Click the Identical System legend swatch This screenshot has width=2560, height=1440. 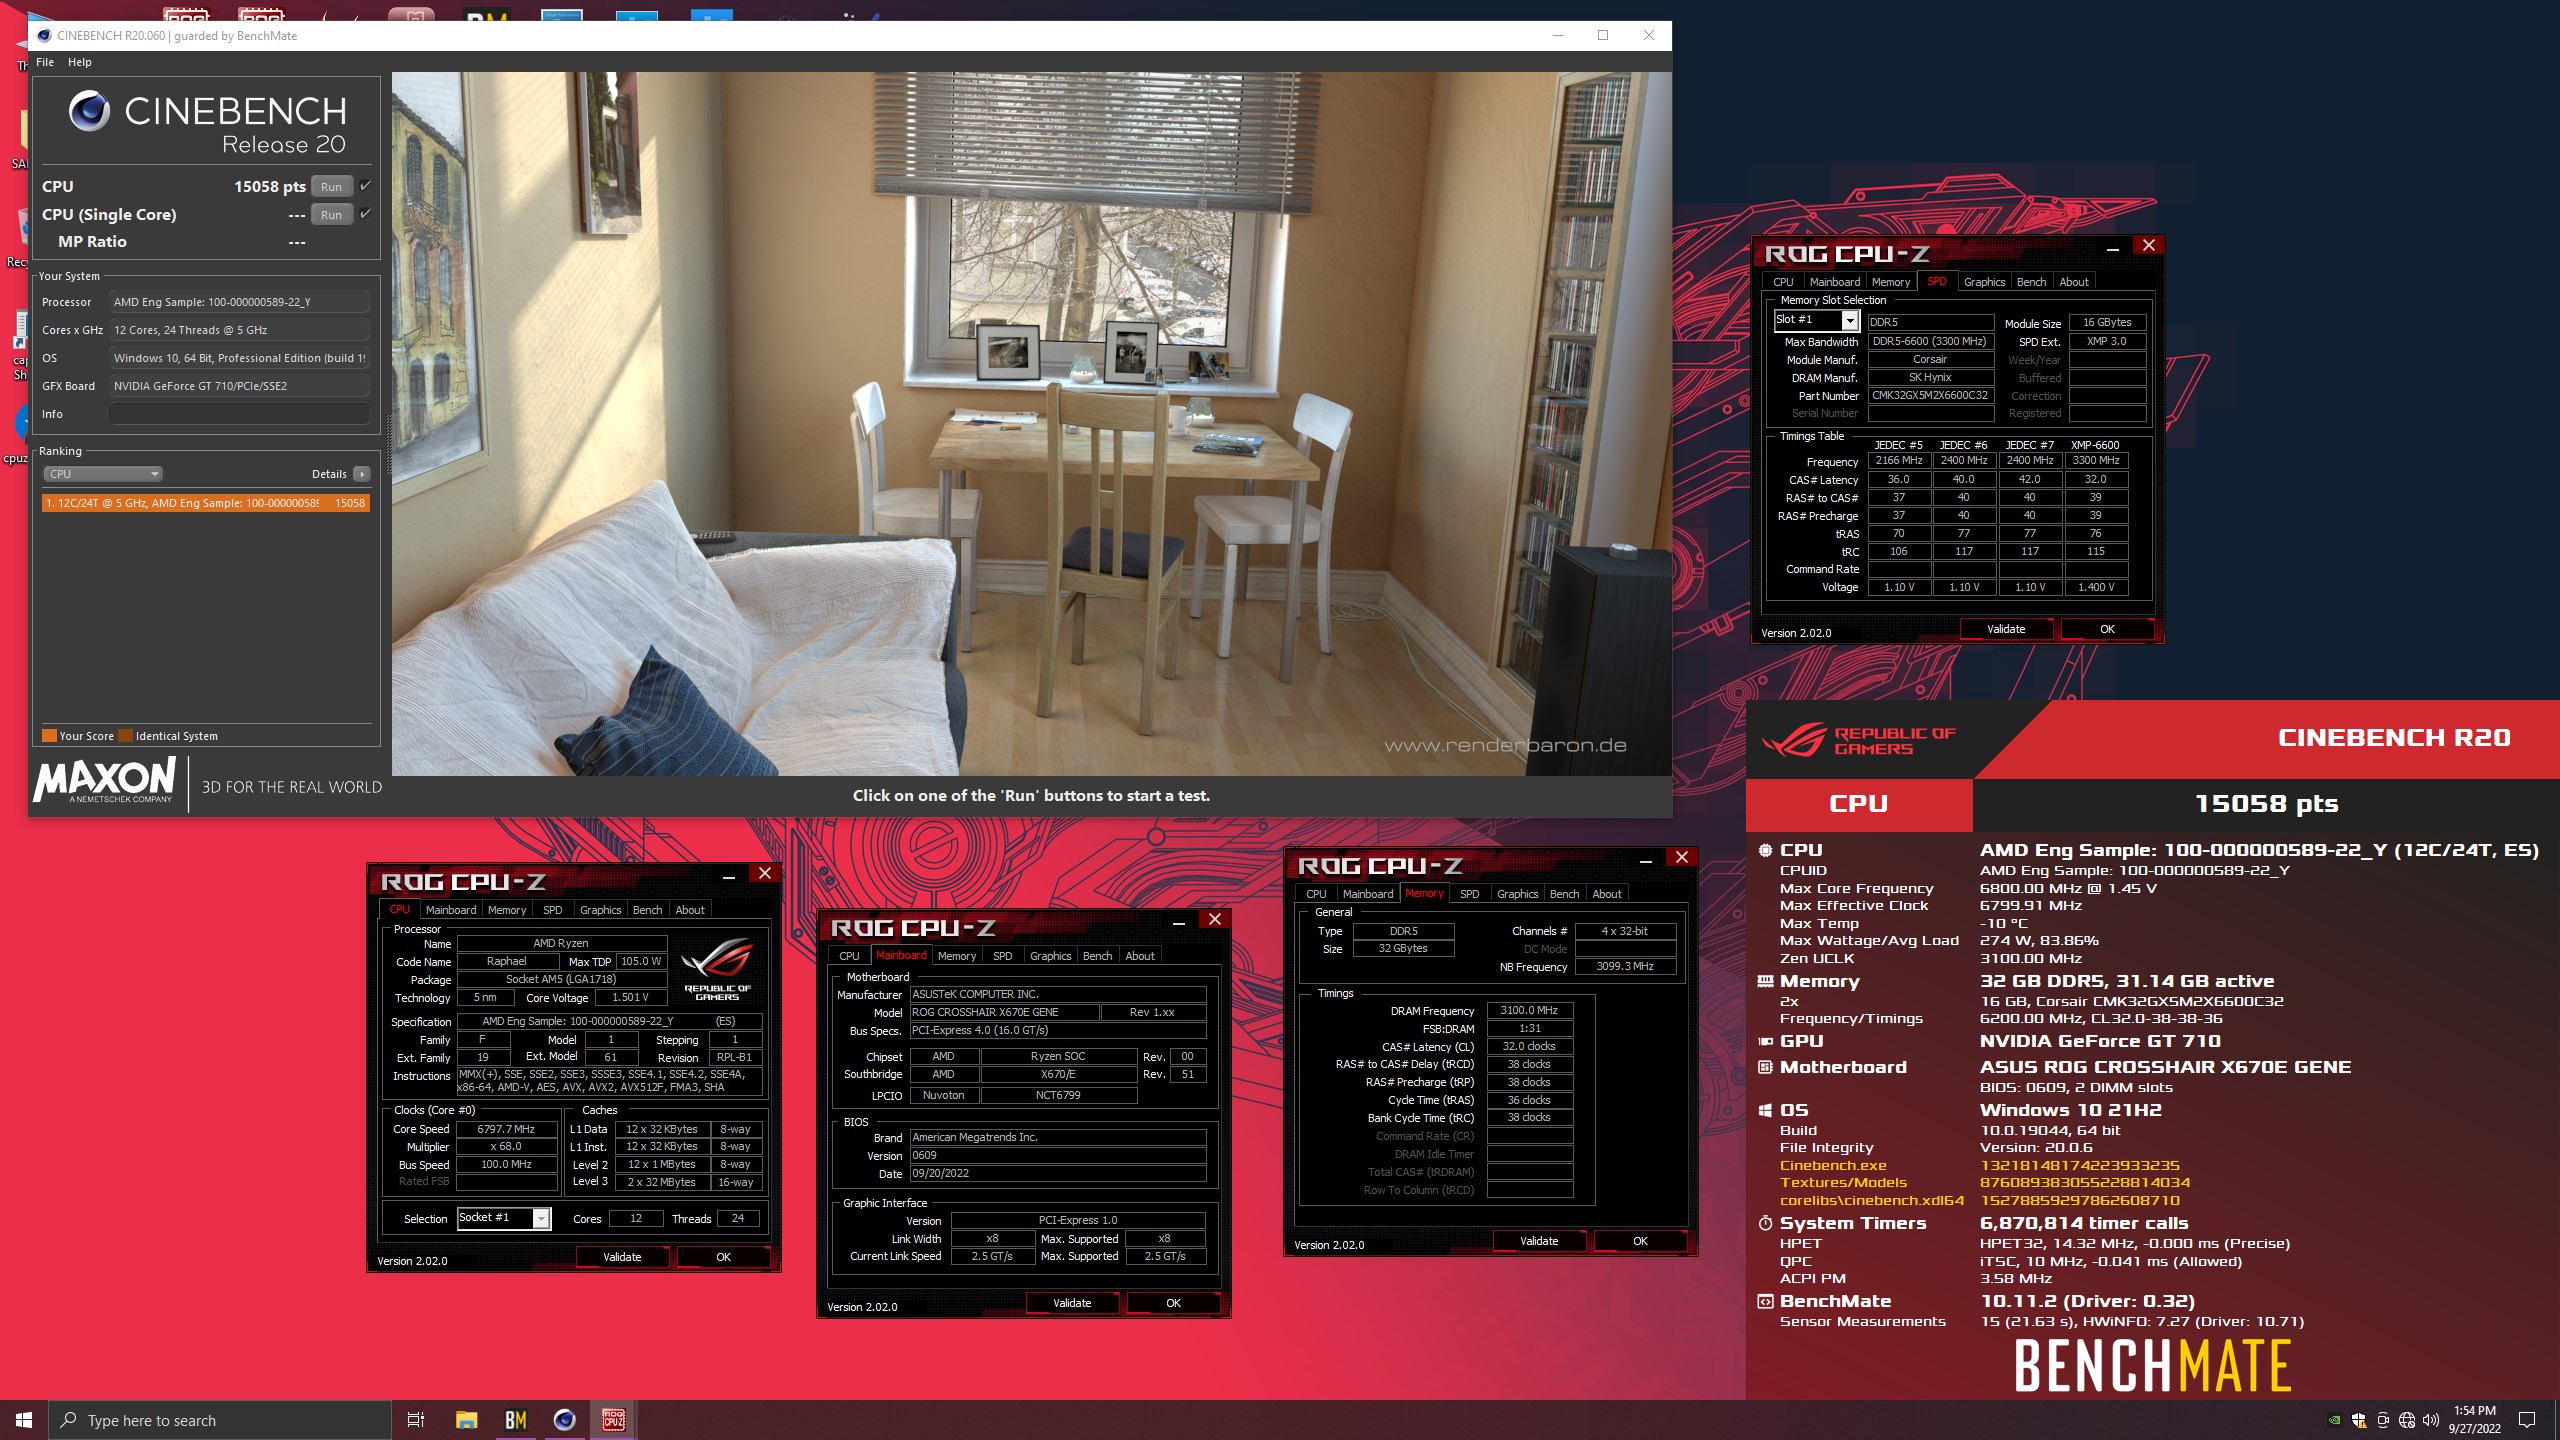click(126, 736)
